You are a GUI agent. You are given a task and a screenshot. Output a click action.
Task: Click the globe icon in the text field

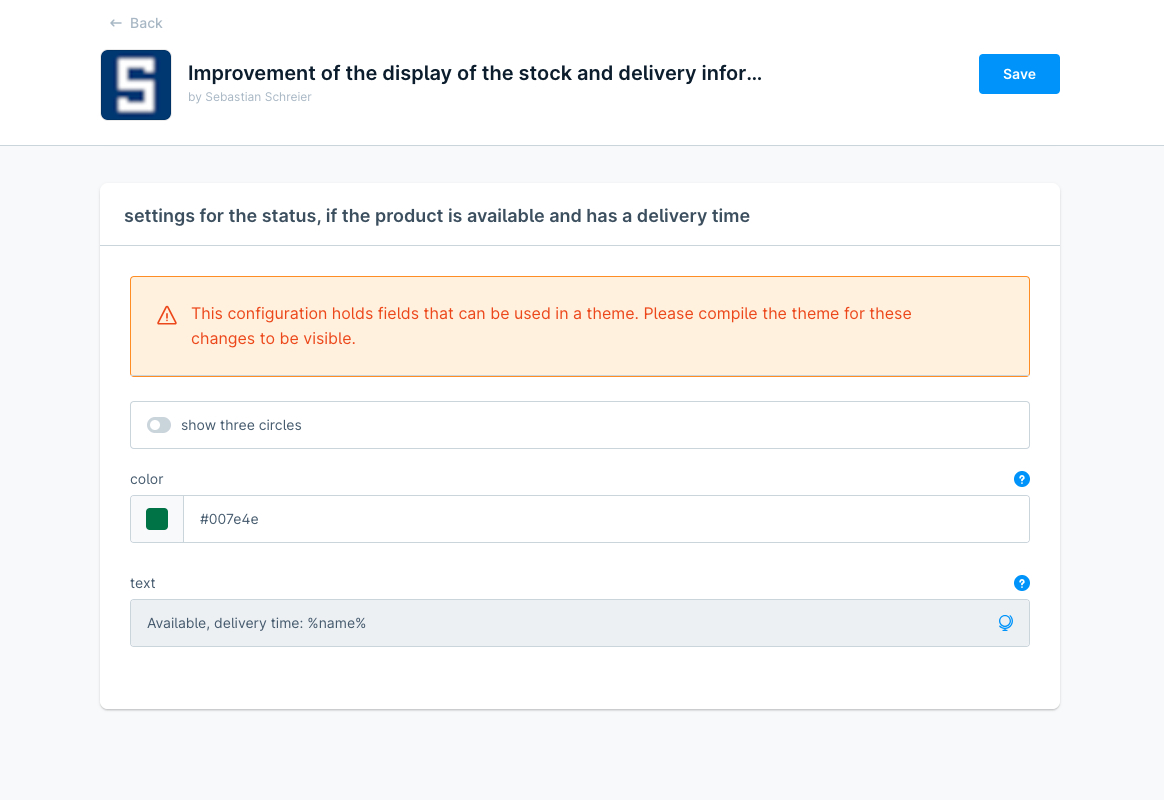point(1005,623)
